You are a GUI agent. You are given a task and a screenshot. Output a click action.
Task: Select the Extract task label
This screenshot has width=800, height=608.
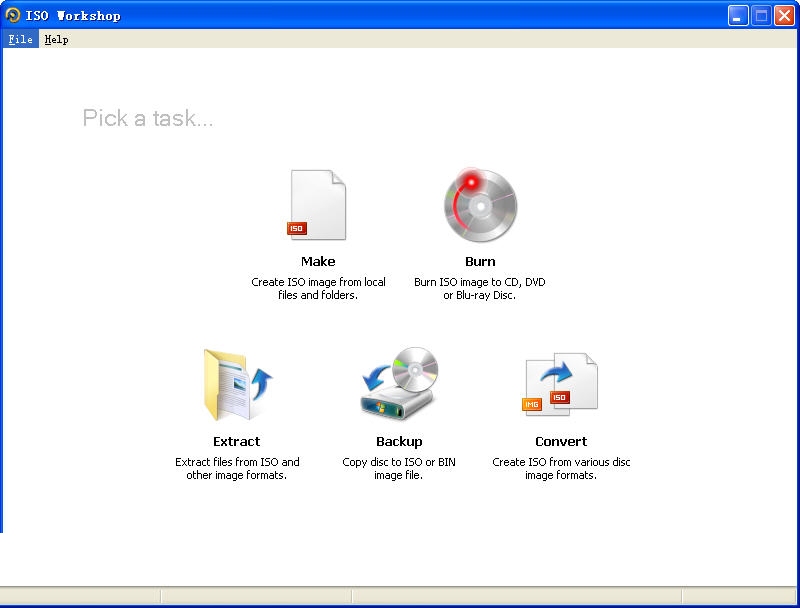[x=237, y=442]
